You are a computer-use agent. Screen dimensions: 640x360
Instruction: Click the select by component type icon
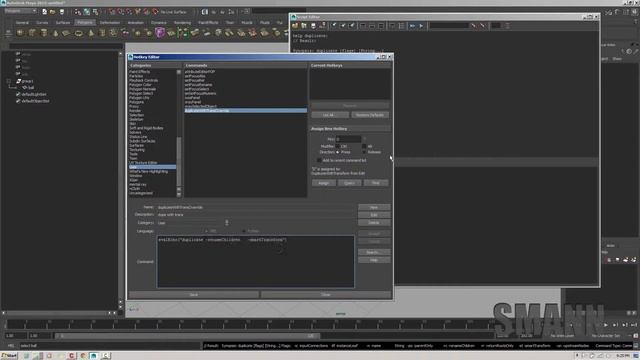tap(96, 12)
